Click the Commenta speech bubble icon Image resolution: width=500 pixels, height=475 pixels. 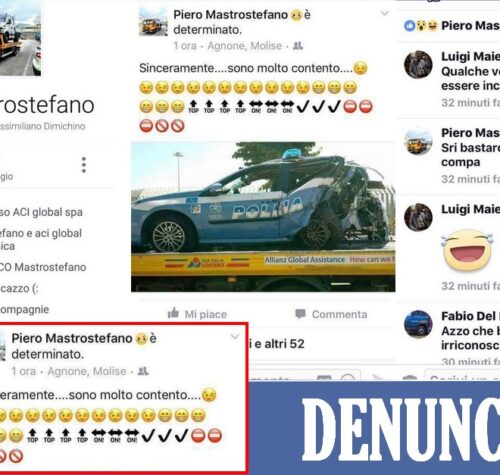click(x=300, y=314)
